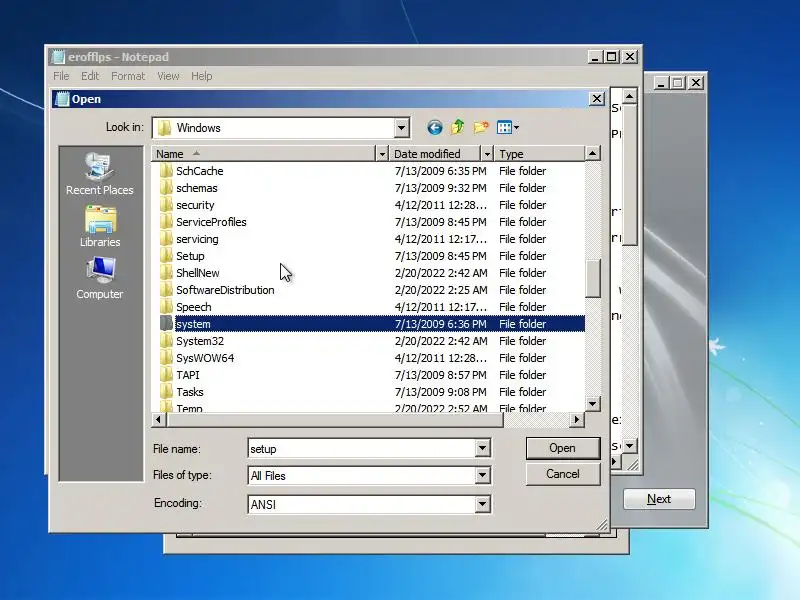Image resolution: width=800 pixels, height=600 pixels.
Task: Click the file list scroll down arrow
Action: click(x=592, y=404)
